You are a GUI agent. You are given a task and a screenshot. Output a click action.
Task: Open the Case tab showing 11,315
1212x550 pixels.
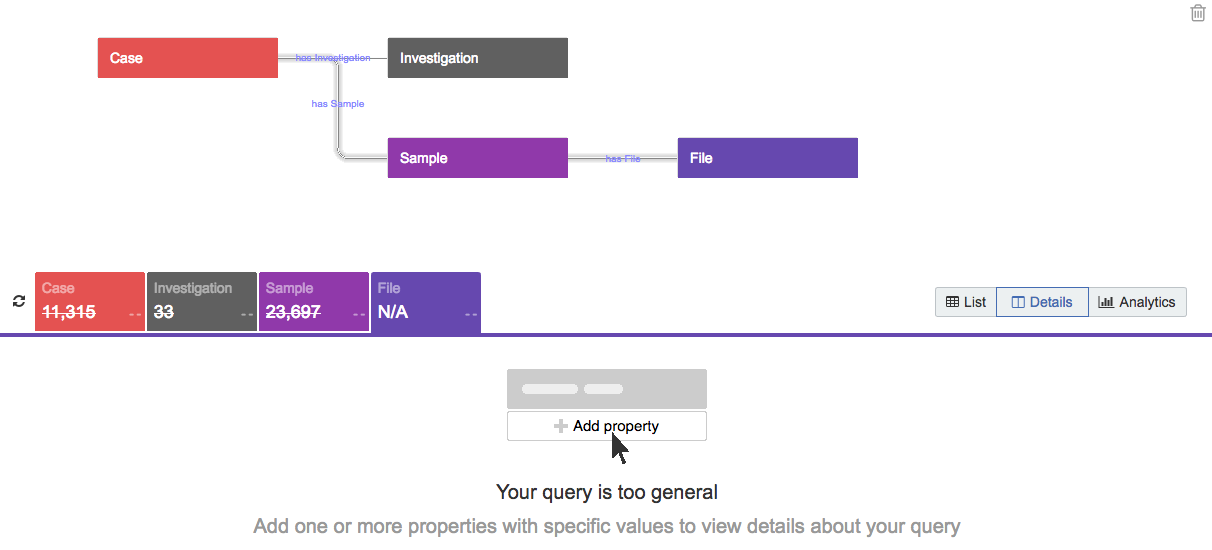(x=90, y=302)
